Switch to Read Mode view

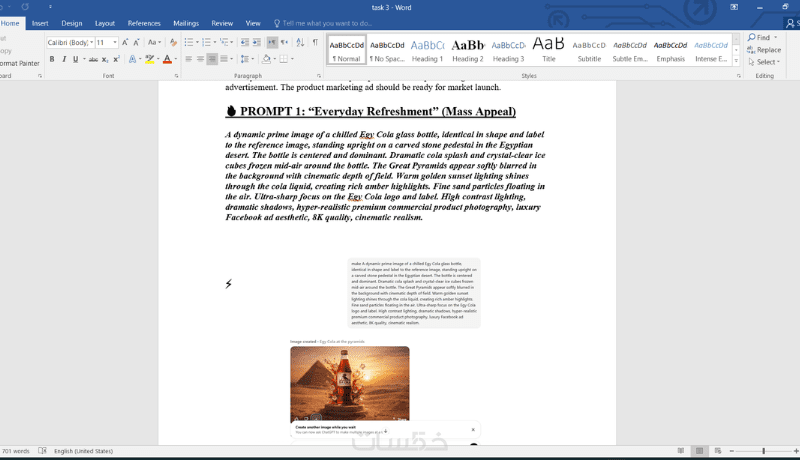681,451
